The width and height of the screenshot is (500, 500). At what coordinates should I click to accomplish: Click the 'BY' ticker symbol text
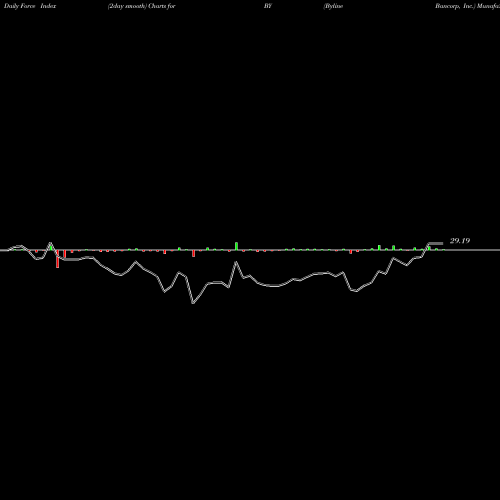pyautogui.click(x=268, y=6)
